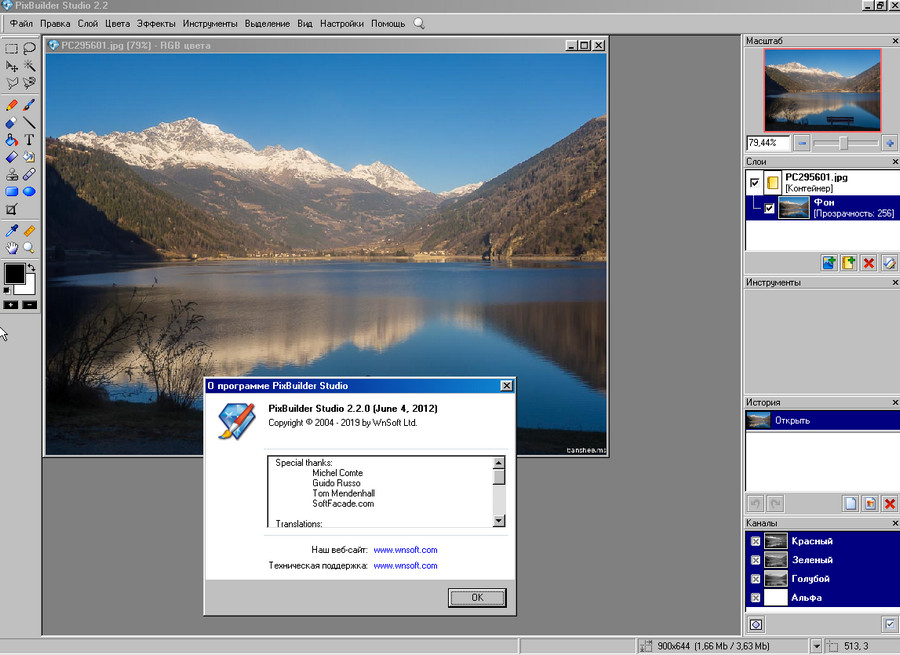The image size is (900, 655).
Task: Click zoom in plus button in Масштаб
Action: coord(890,143)
